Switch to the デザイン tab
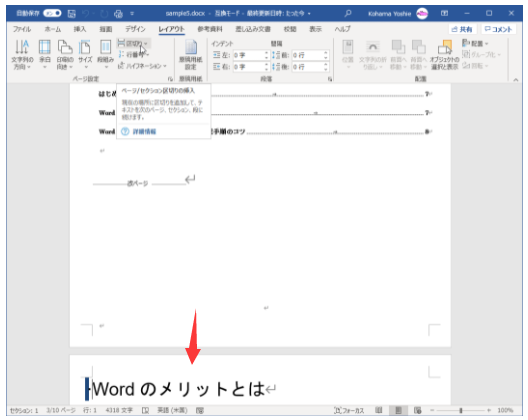 [x=135, y=29]
